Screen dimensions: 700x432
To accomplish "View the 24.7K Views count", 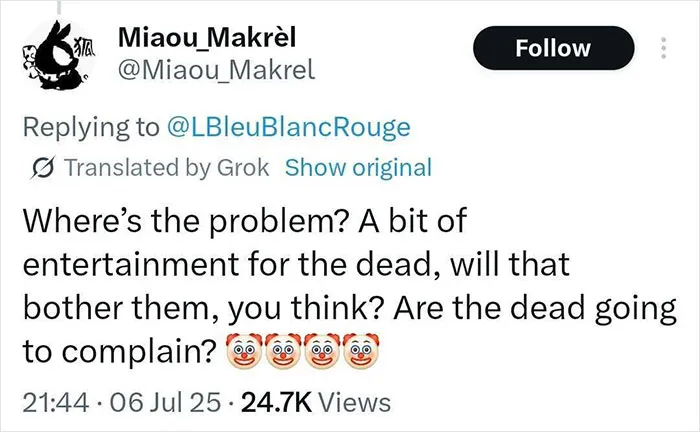I will 316,402.
